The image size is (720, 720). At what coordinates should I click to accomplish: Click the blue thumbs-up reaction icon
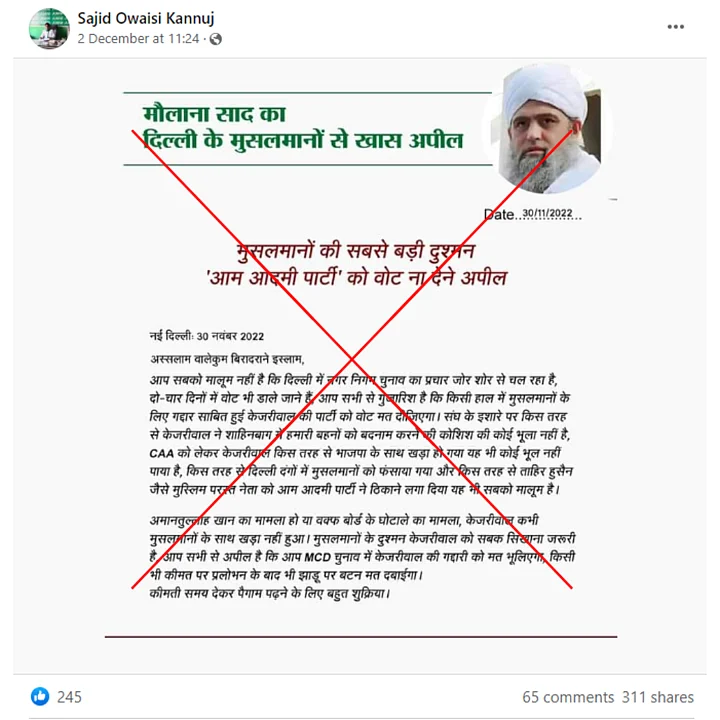click(x=40, y=696)
